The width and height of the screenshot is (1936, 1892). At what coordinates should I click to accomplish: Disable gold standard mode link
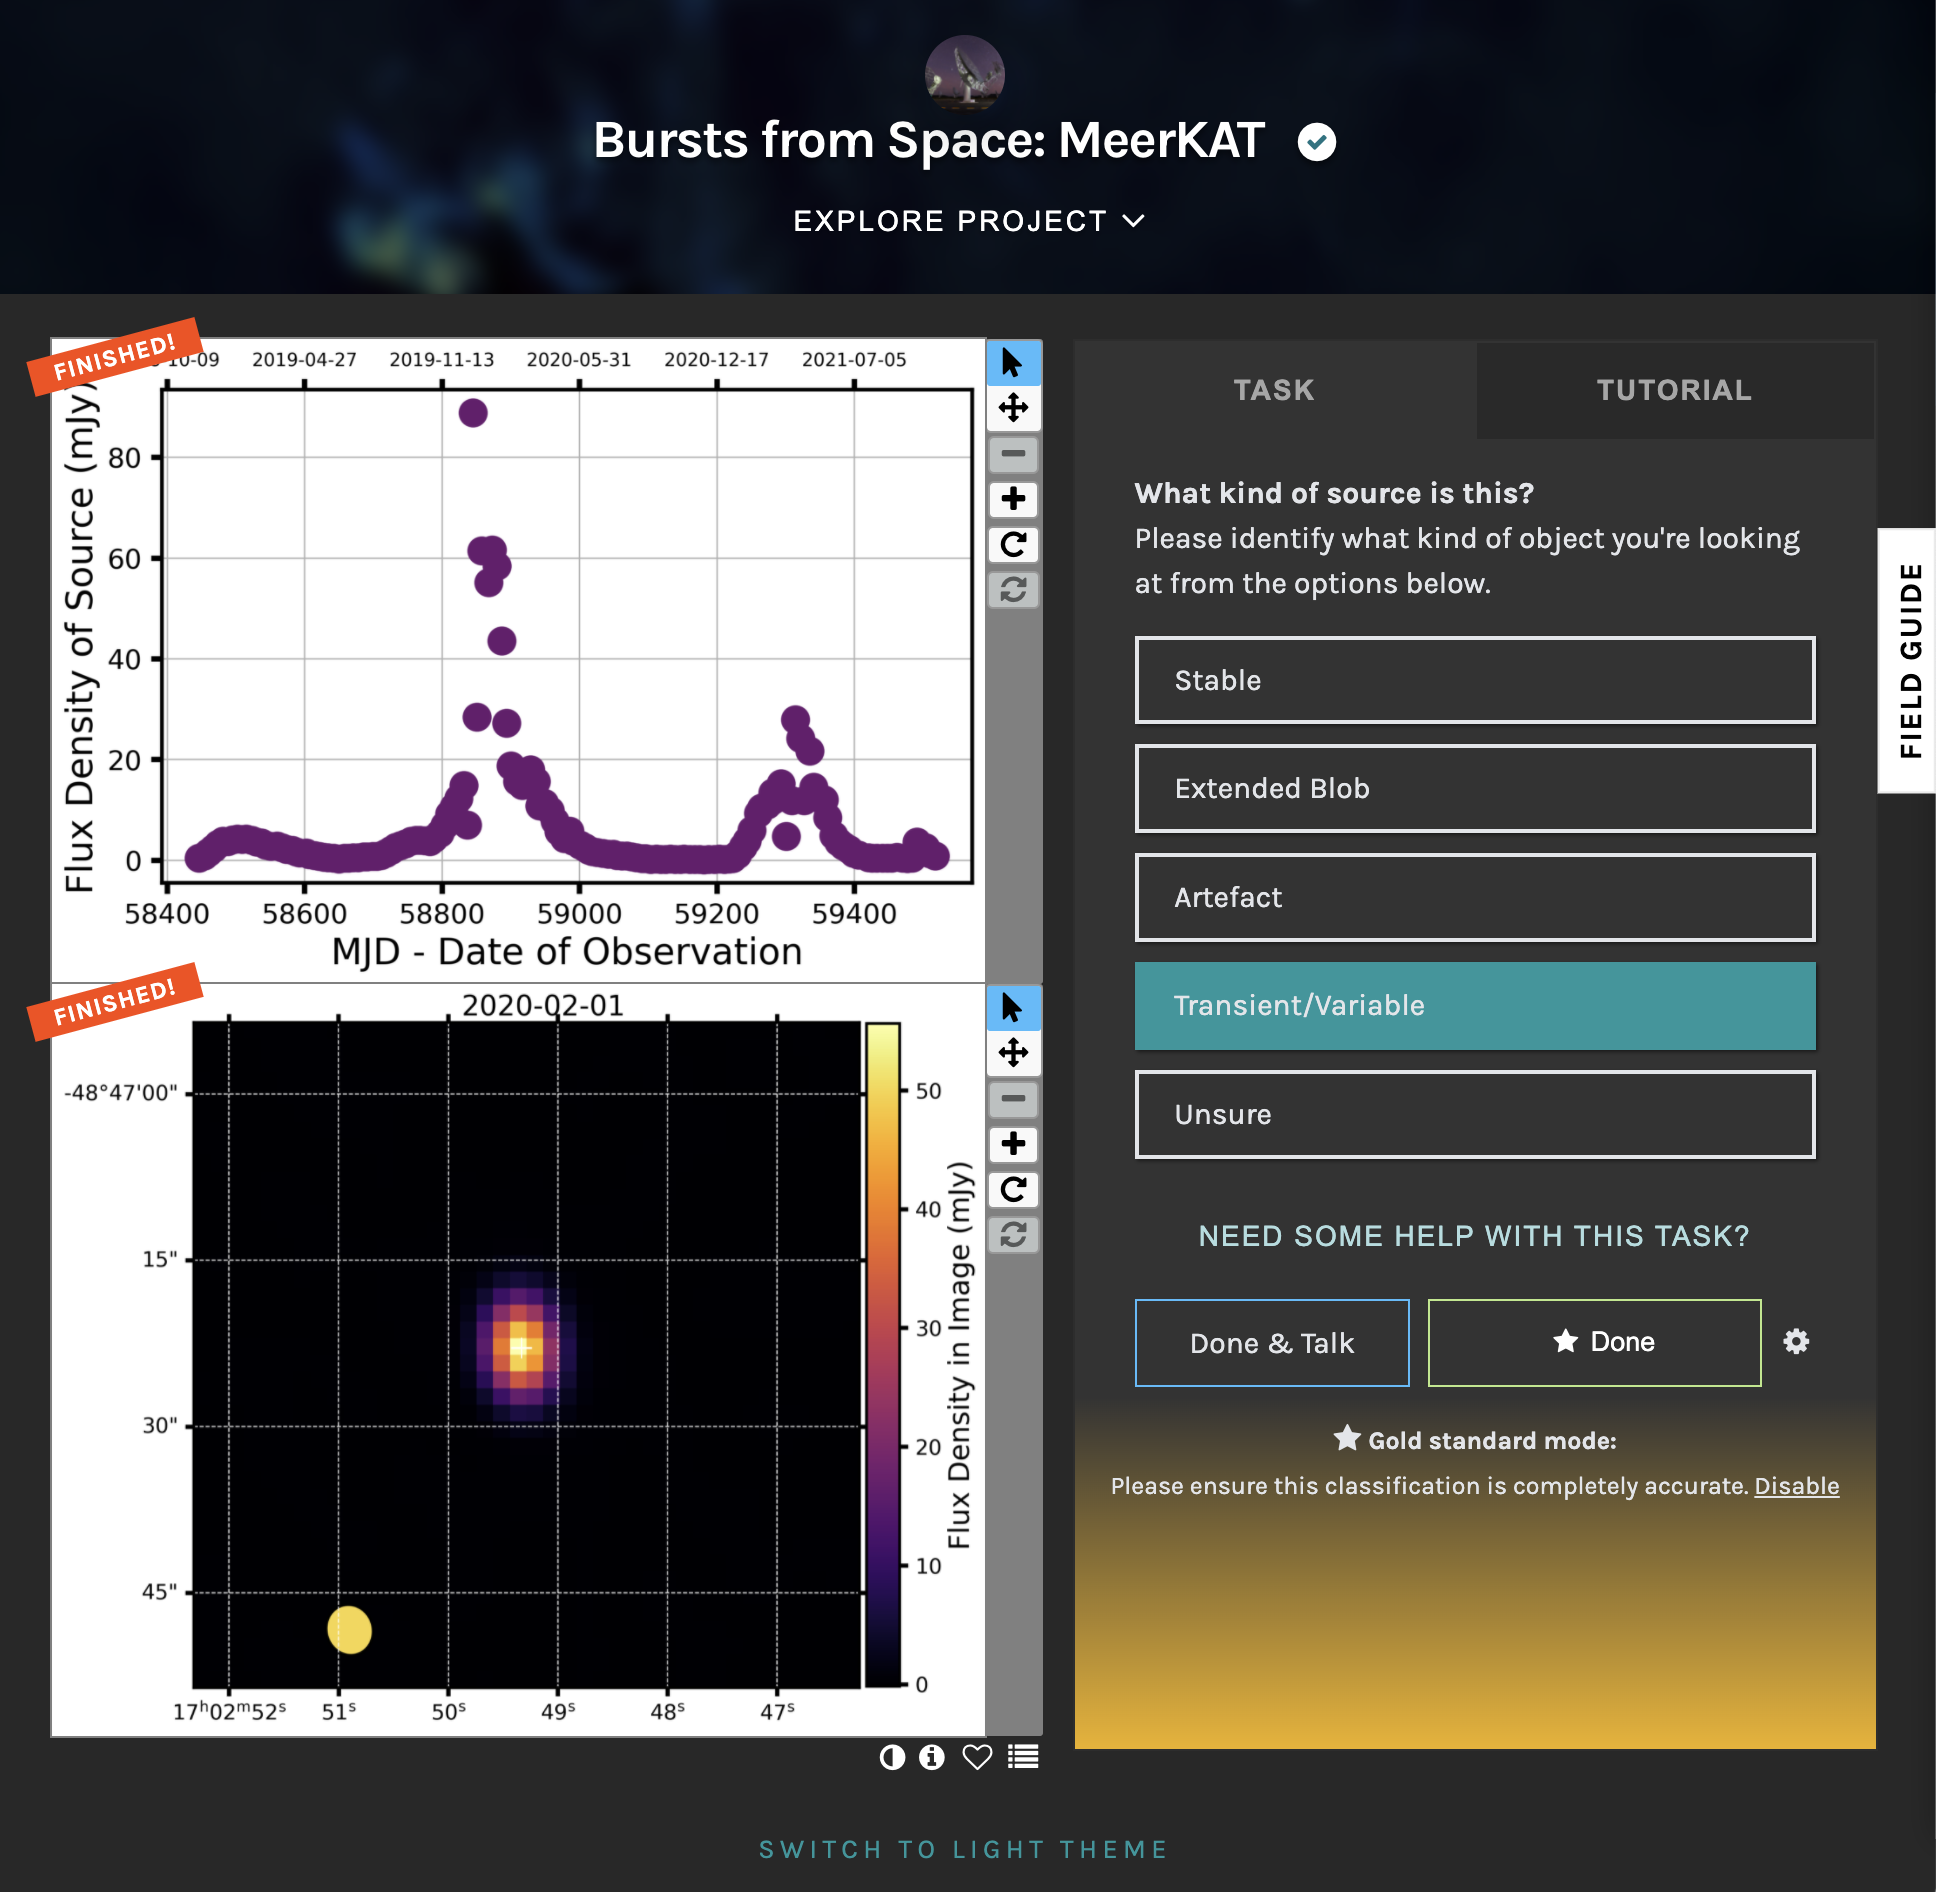tap(1796, 1486)
